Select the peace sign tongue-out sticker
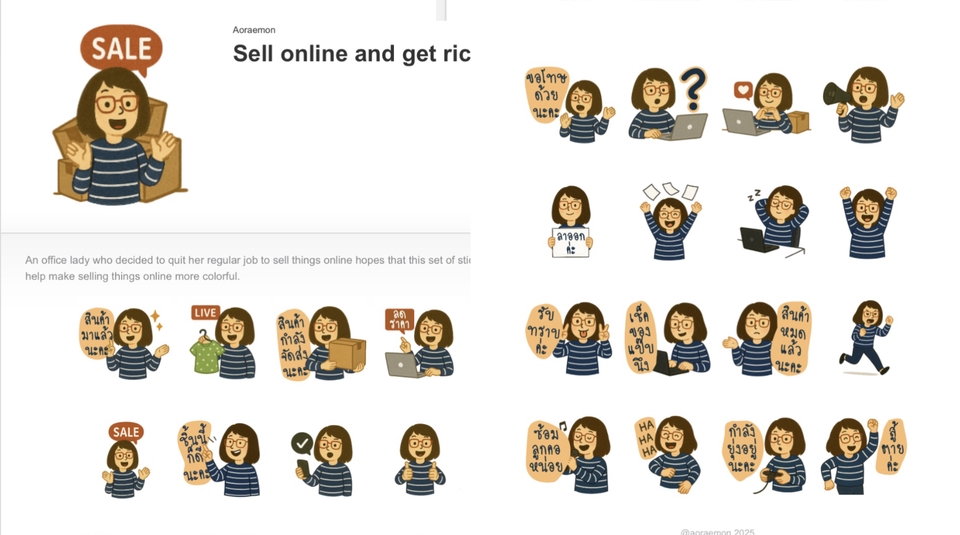 click(569, 338)
